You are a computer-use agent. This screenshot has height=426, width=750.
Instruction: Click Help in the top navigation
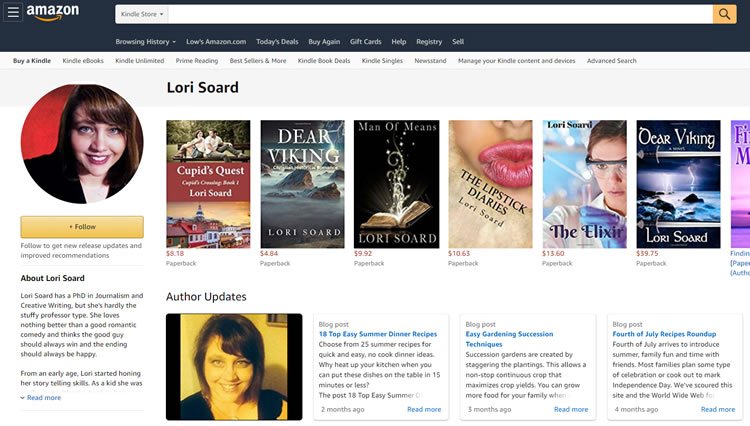pos(398,42)
